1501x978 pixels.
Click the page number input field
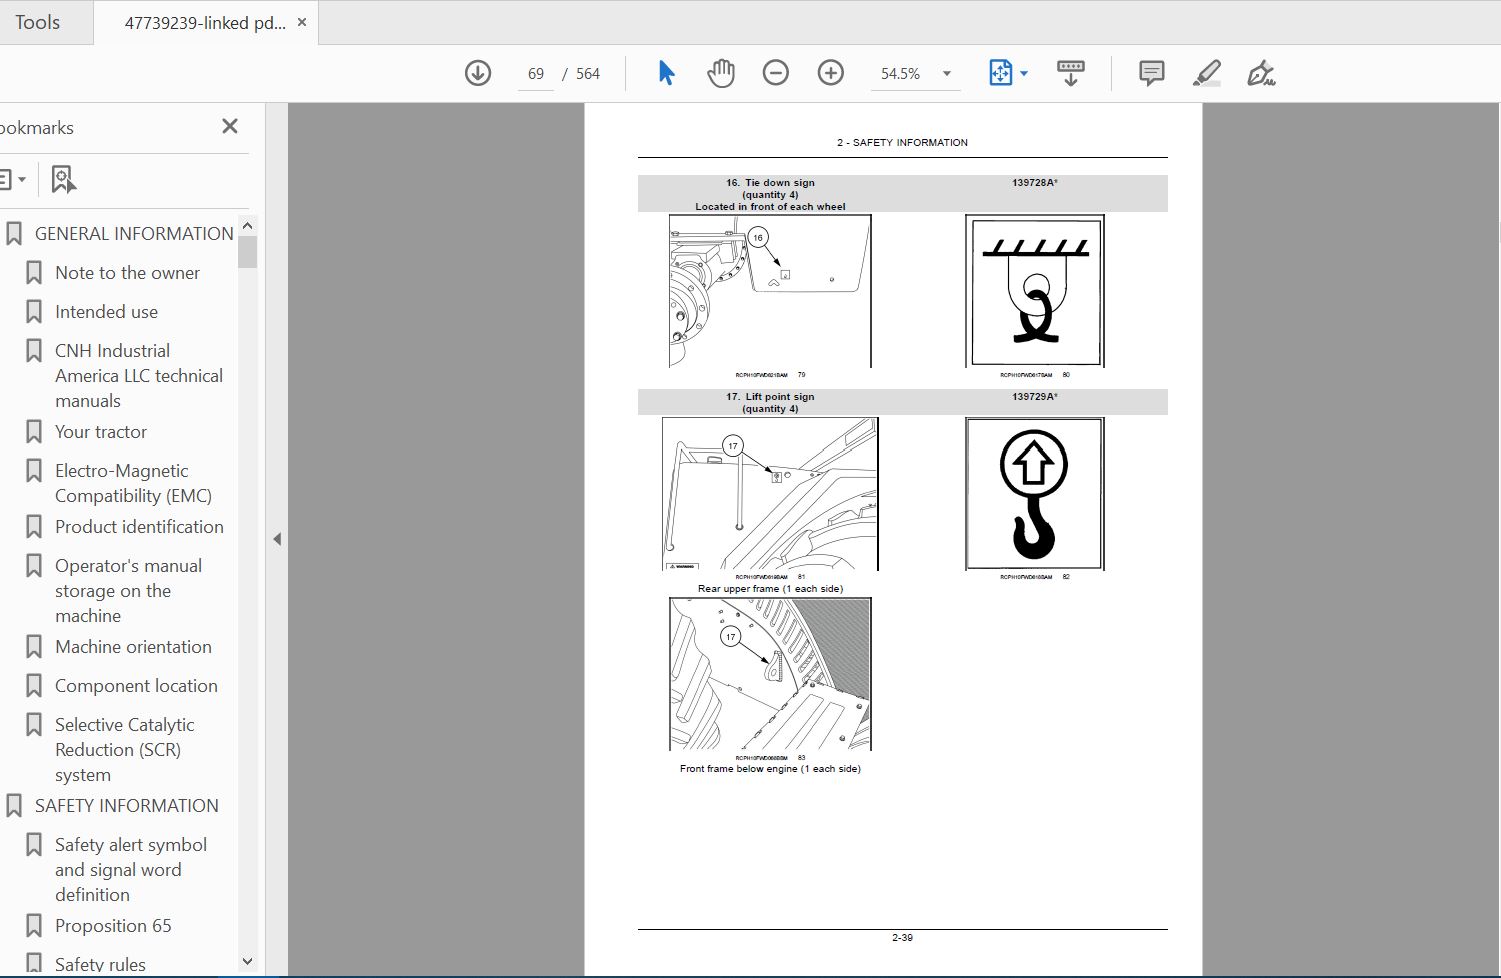pos(536,73)
